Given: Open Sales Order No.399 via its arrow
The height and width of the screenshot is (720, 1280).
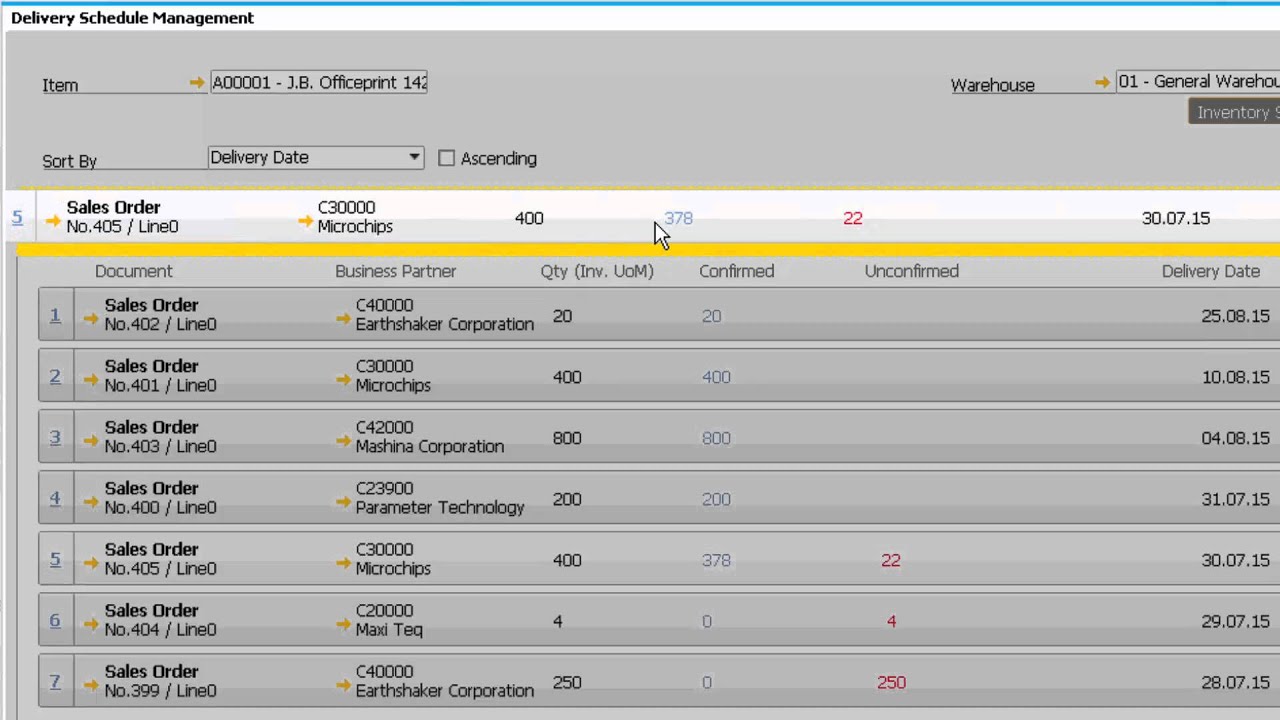Looking at the screenshot, I should (x=91, y=685).
